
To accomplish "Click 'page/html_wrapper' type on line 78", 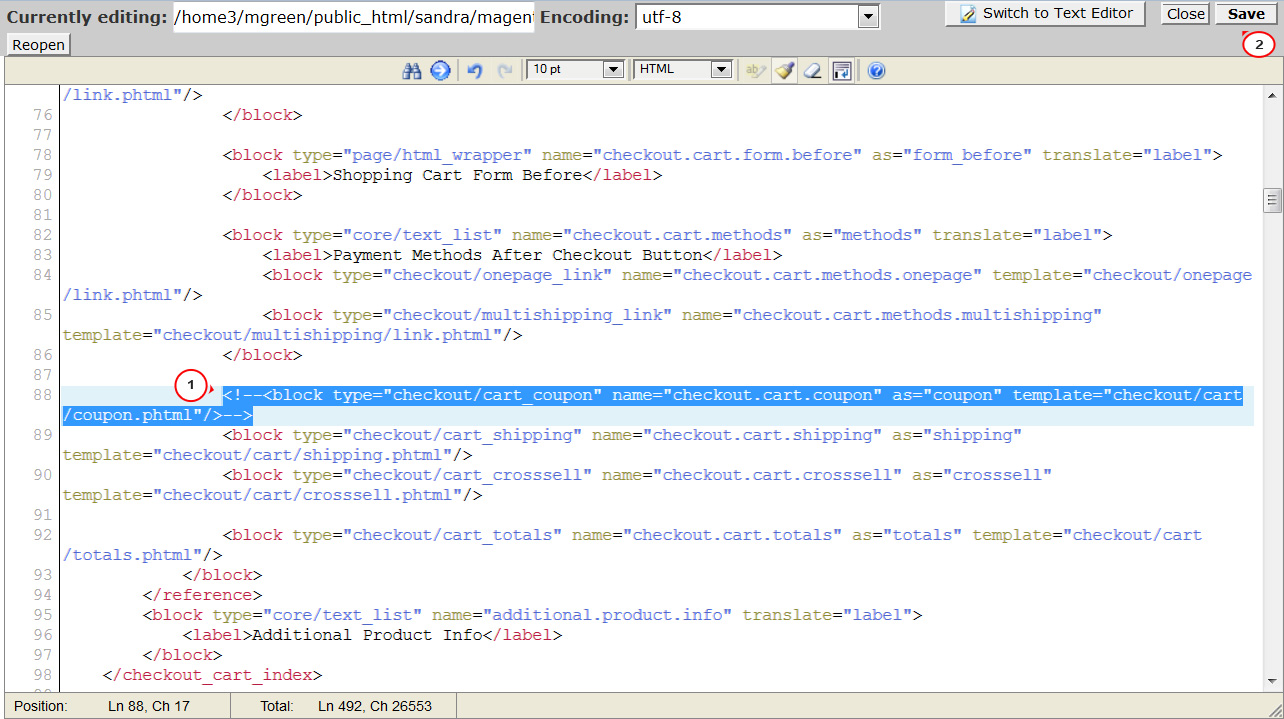I will tap(437, 155).
